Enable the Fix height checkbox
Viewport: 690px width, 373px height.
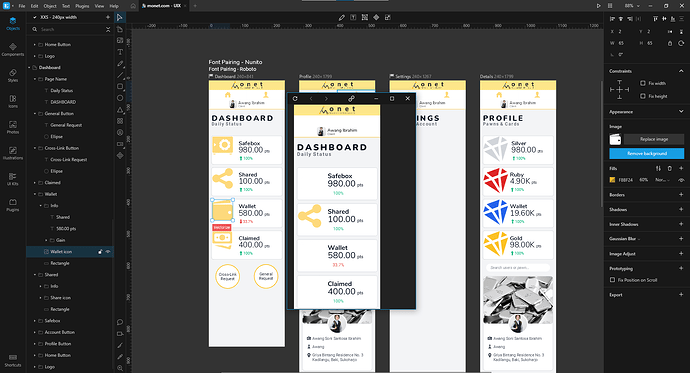pyautogui.click(x=642, y=96)
